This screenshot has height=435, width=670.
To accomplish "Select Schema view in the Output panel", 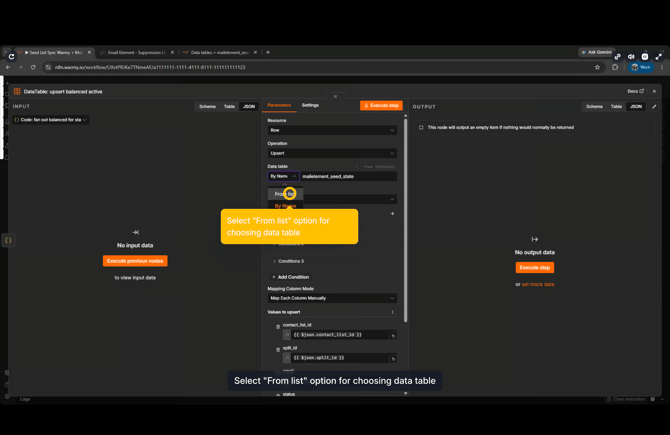I will pos(594,106).
